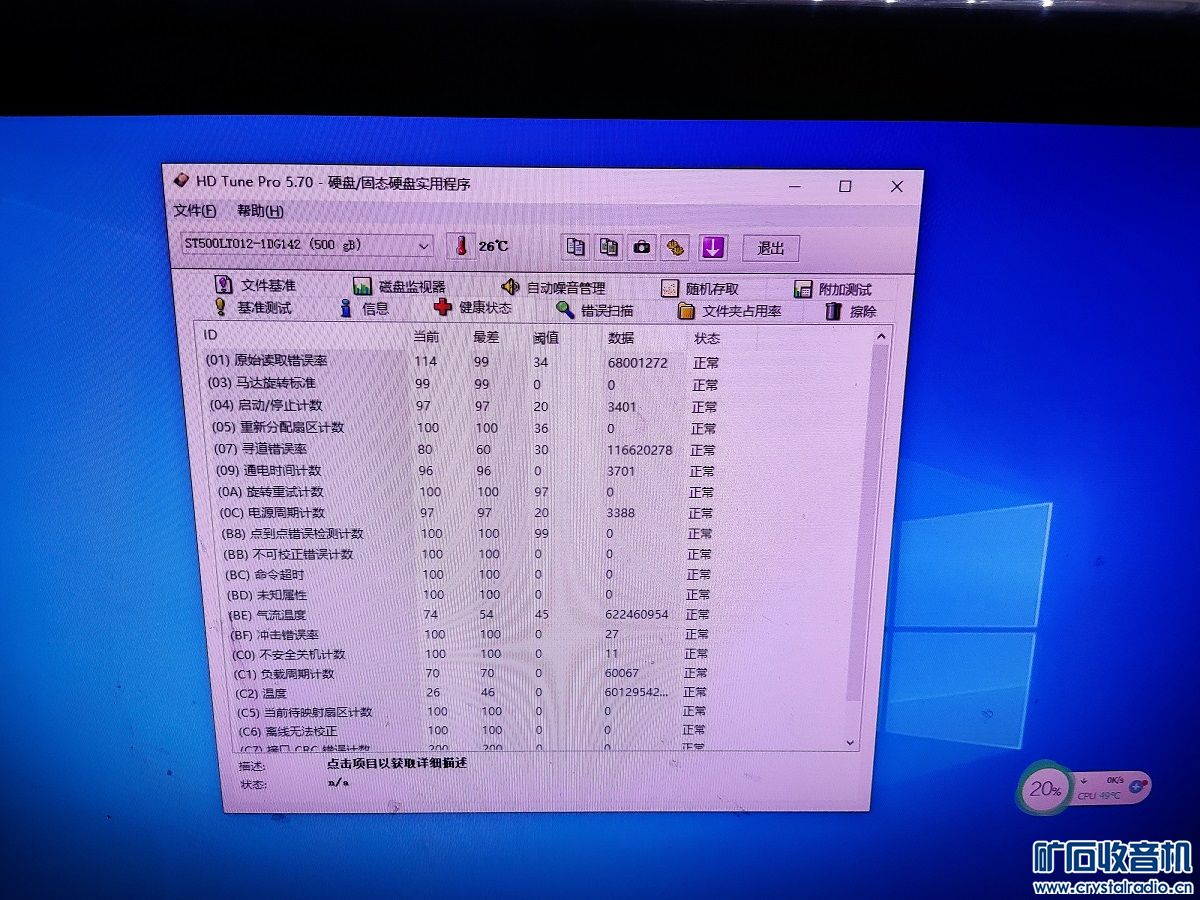Image resolution: width=1200 pixels, height=900 pixels.
Task: Open the 帮助(H) menu
Action: (x=259, y=211)
